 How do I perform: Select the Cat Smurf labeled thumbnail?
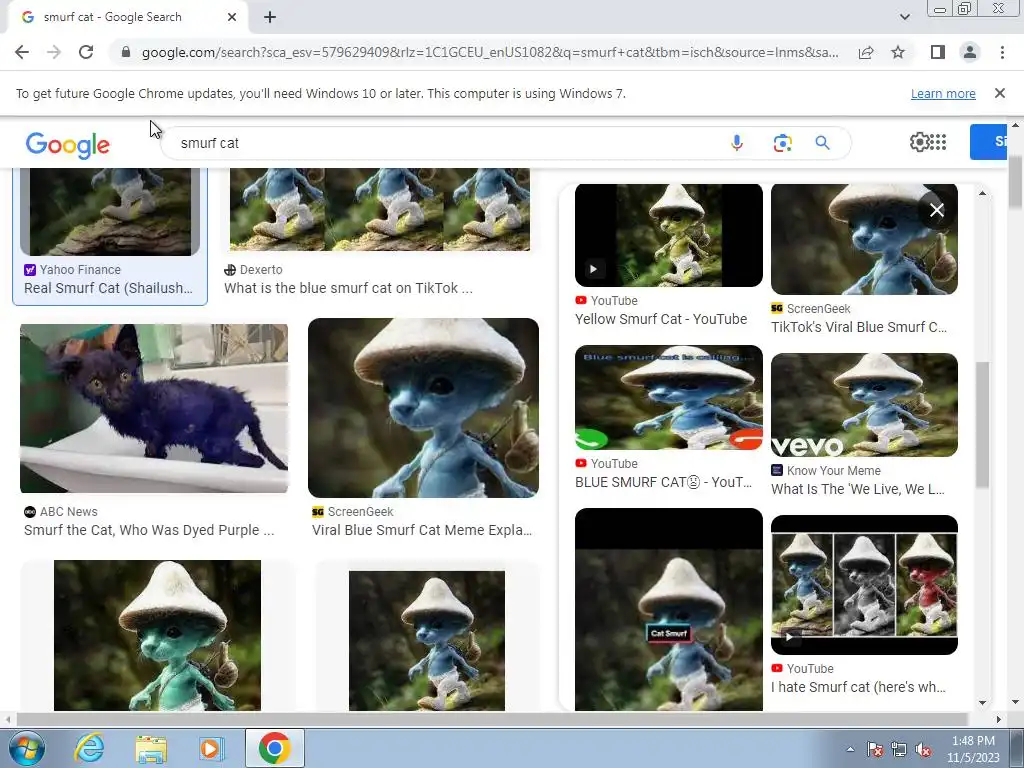click(669, 609)
